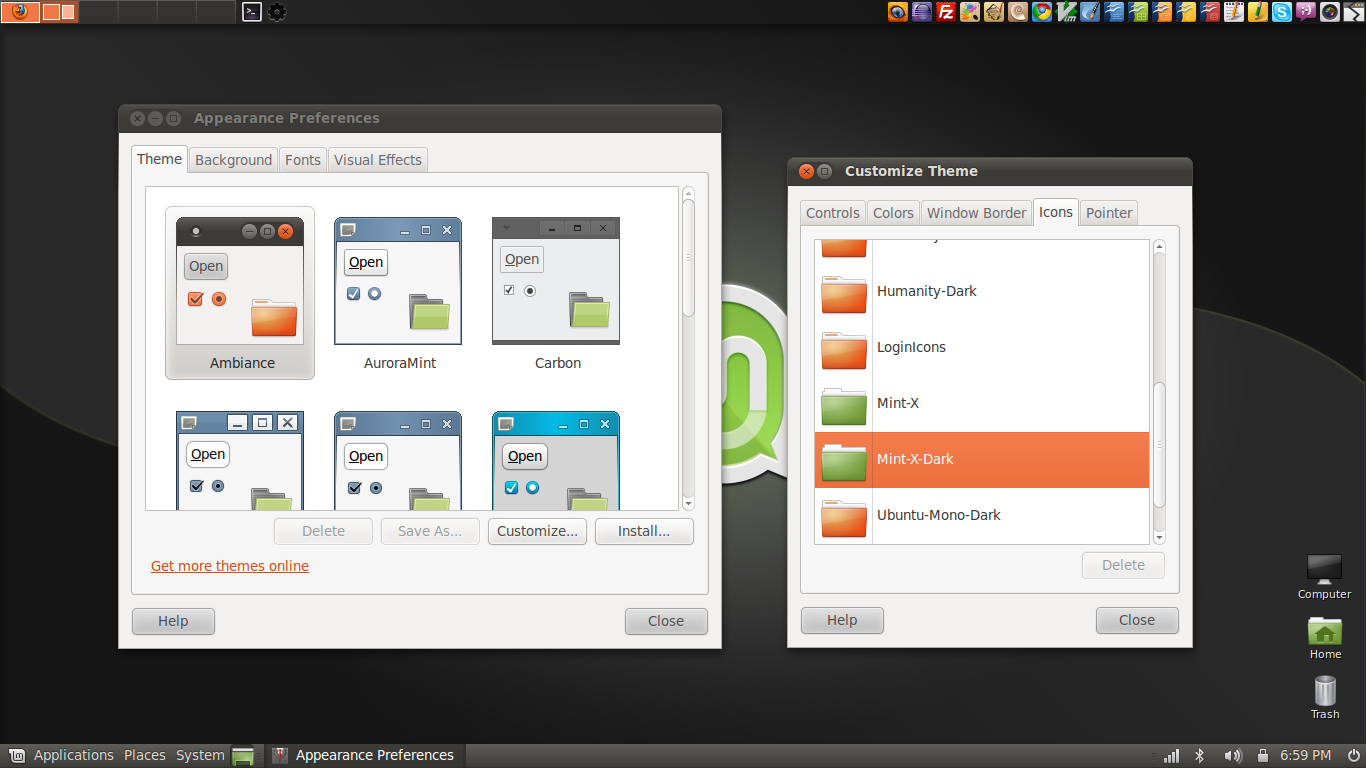Launch the camera webcam application icon
The image size is (1366, 768).
click(x=1330, y=12)
